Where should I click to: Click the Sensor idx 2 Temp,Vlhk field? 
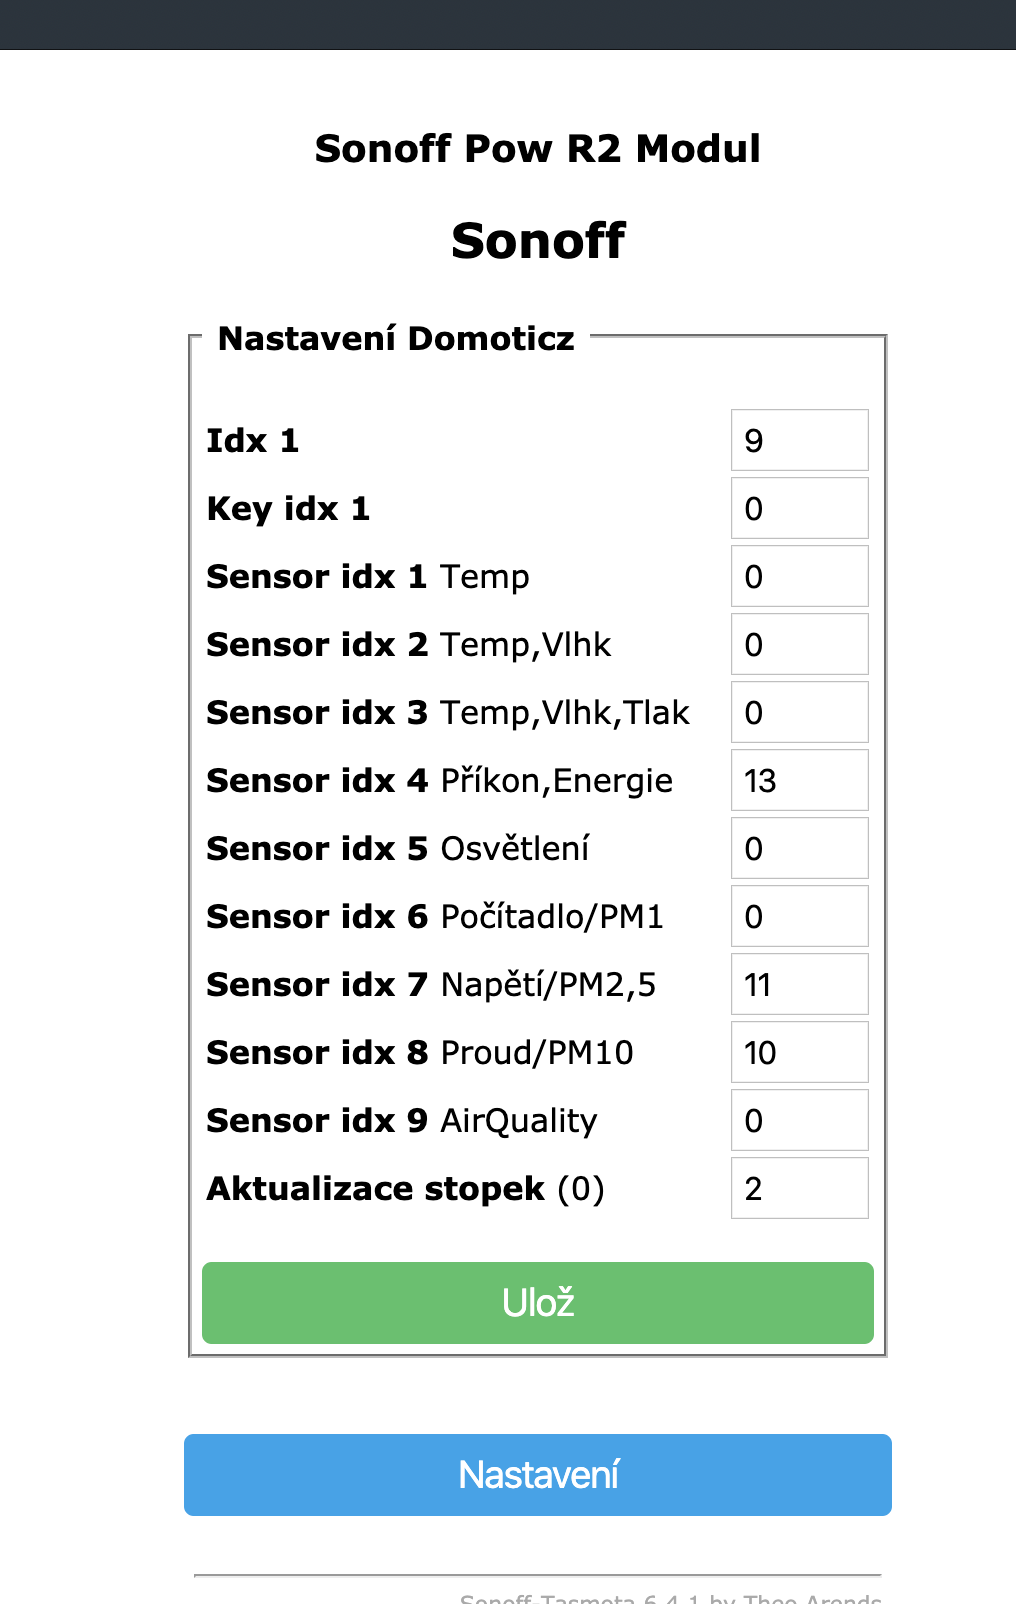(799, 644)
